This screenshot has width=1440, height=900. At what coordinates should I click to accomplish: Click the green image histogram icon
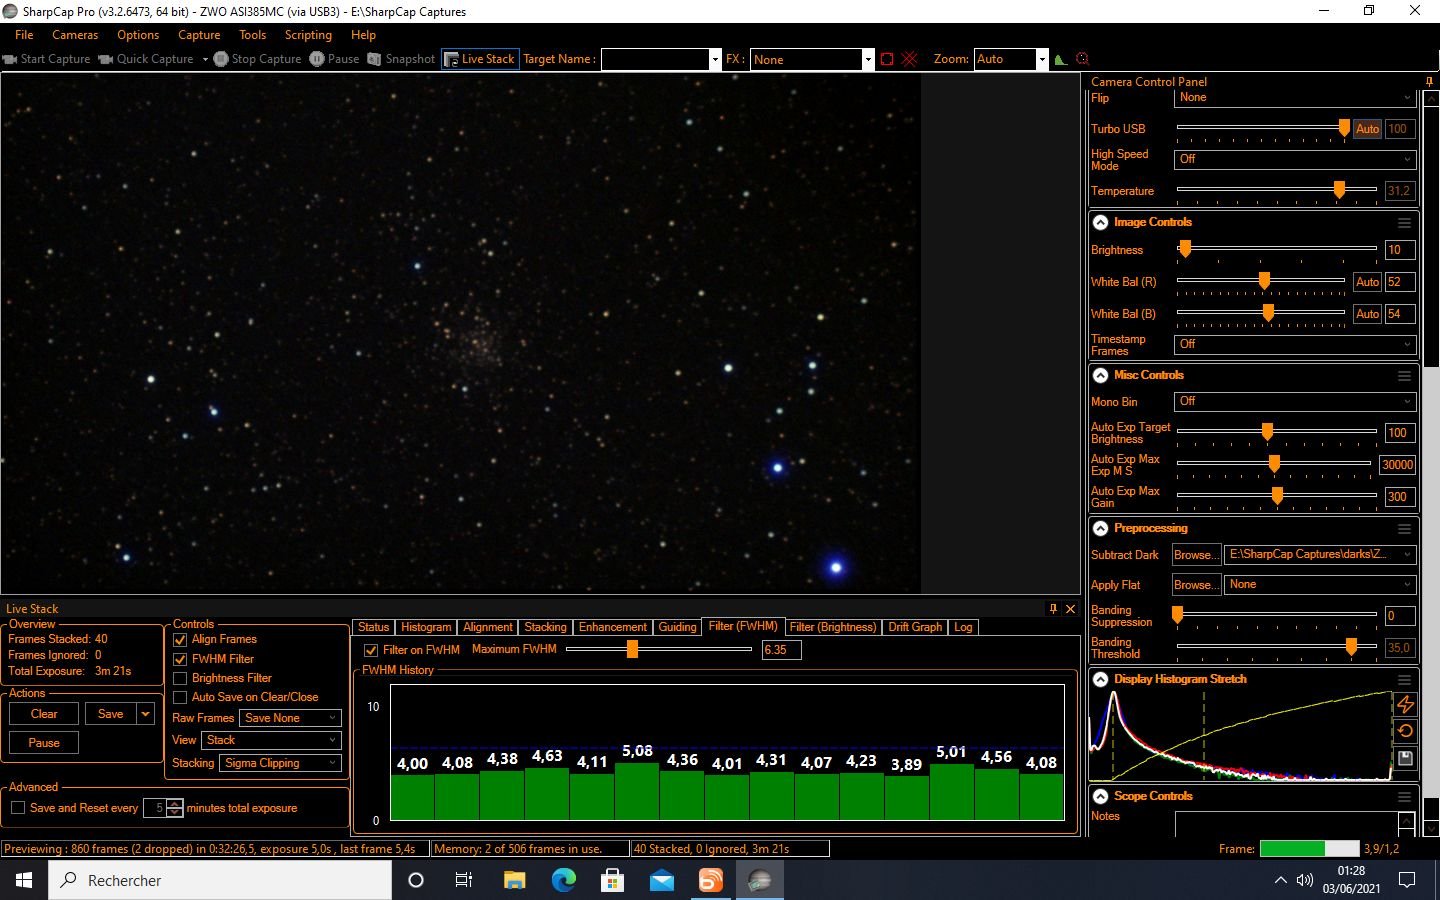(x=1061, y=59)
